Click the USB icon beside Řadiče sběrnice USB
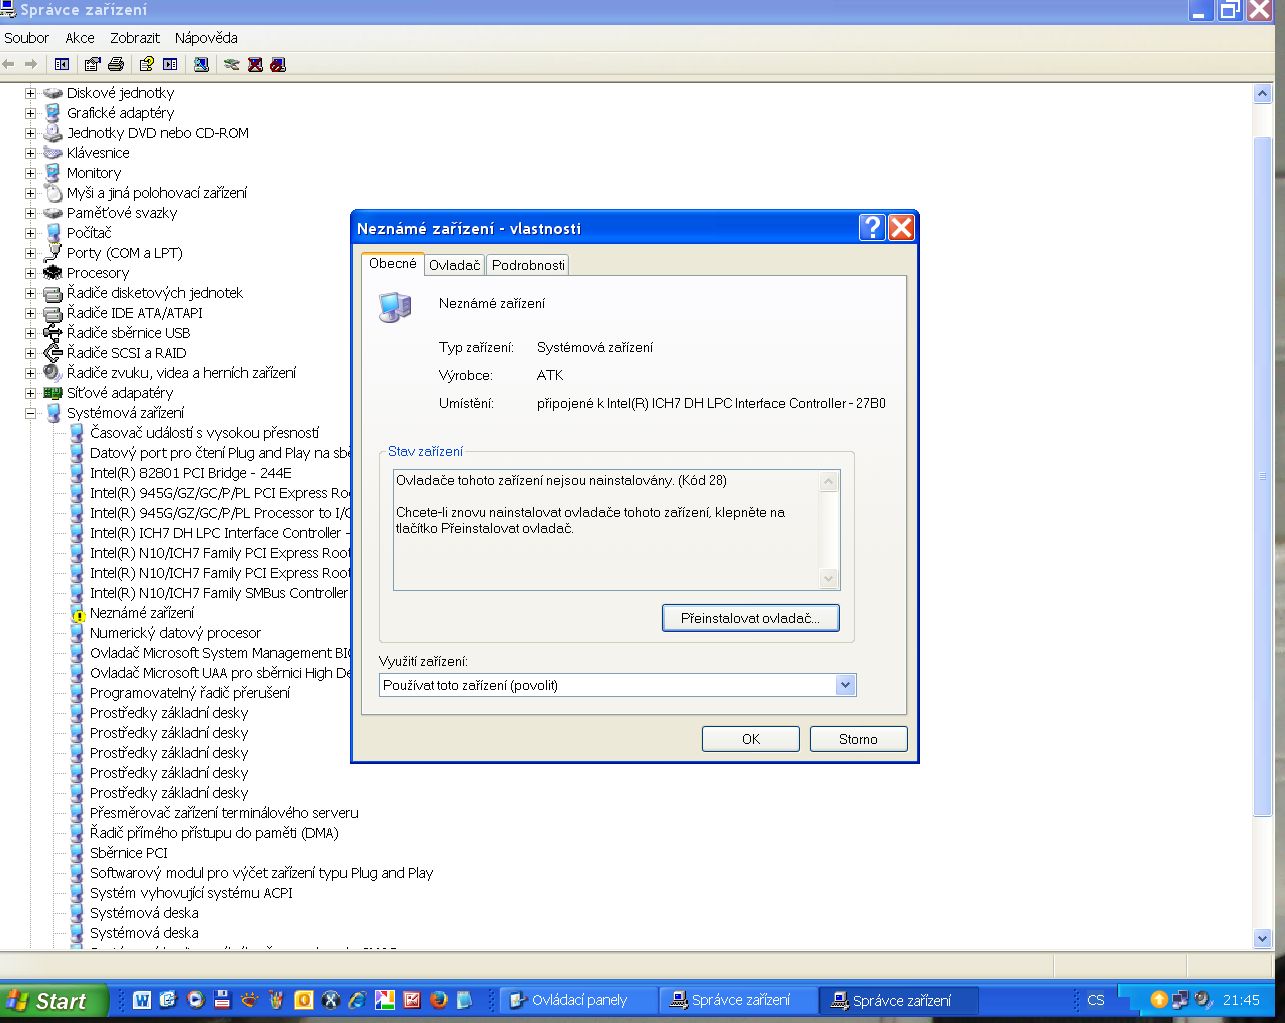The height and width of the screenshot is (1023, 1285). point(53,333)
